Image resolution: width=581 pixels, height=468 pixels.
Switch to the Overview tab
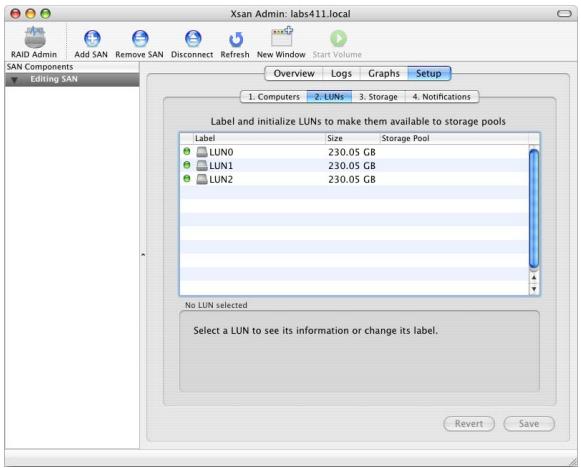tap(294, 73)
